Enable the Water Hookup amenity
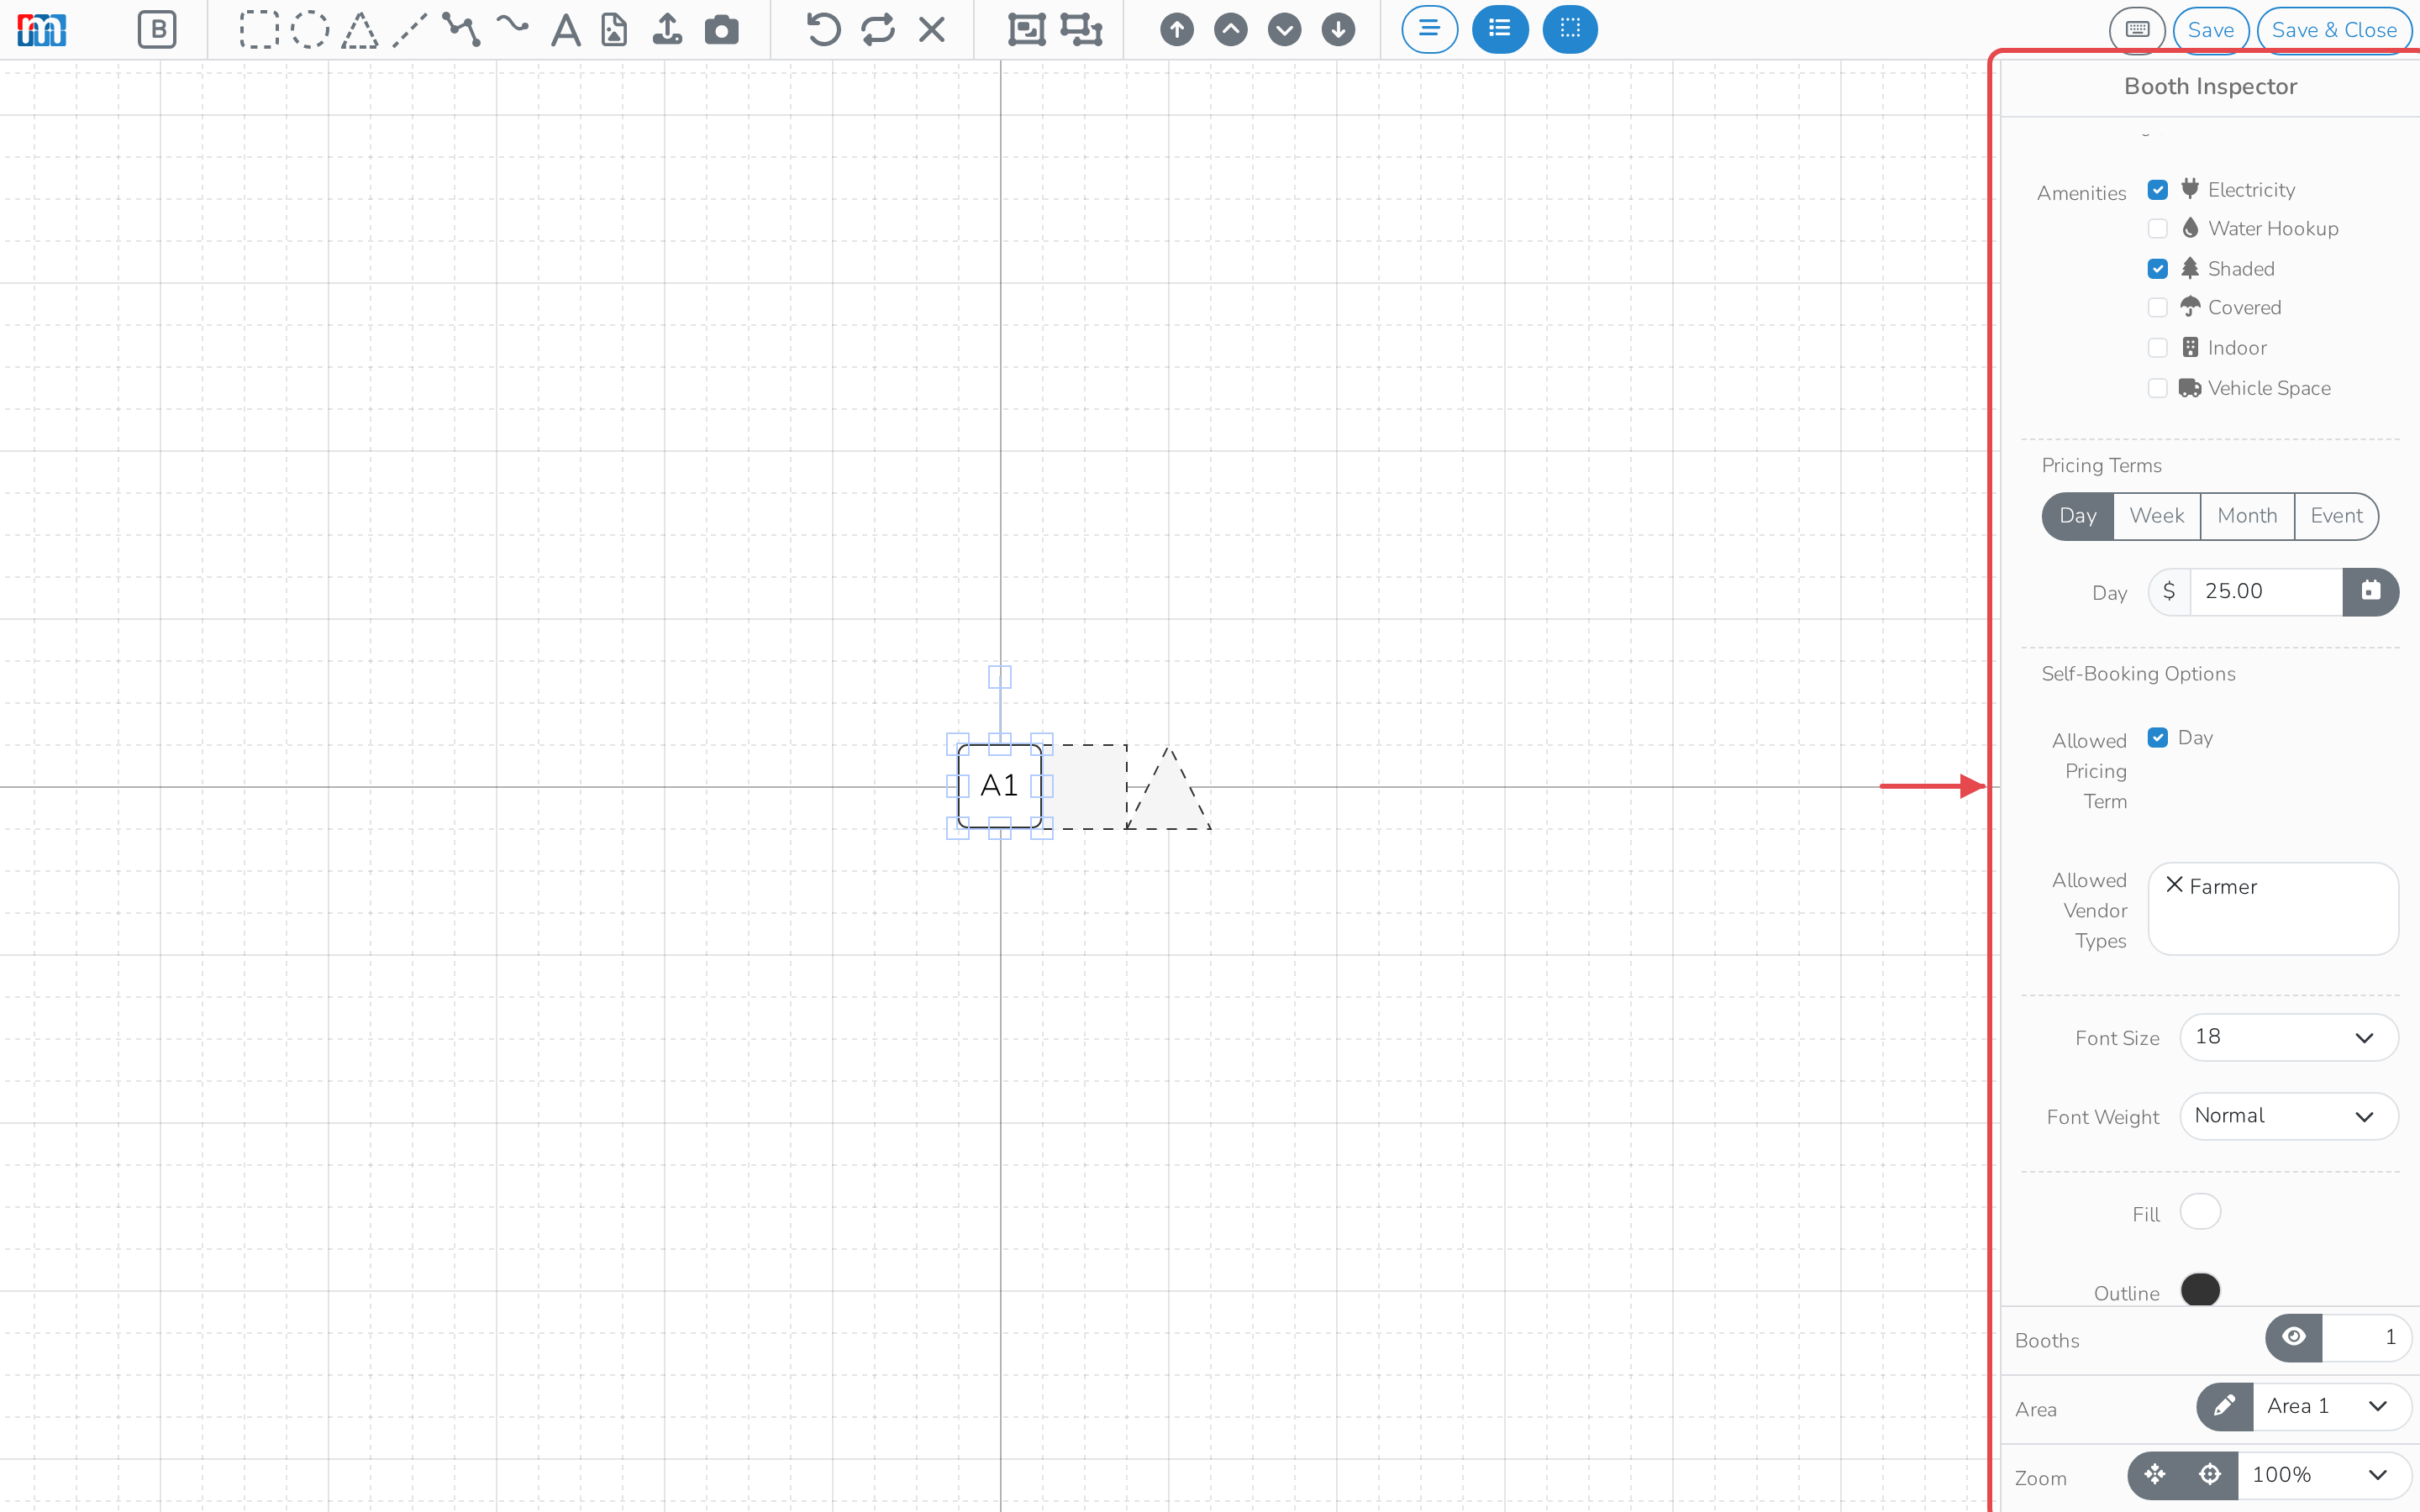This screenshot has width=2420, height=1512. click(x=2158, y=229)
